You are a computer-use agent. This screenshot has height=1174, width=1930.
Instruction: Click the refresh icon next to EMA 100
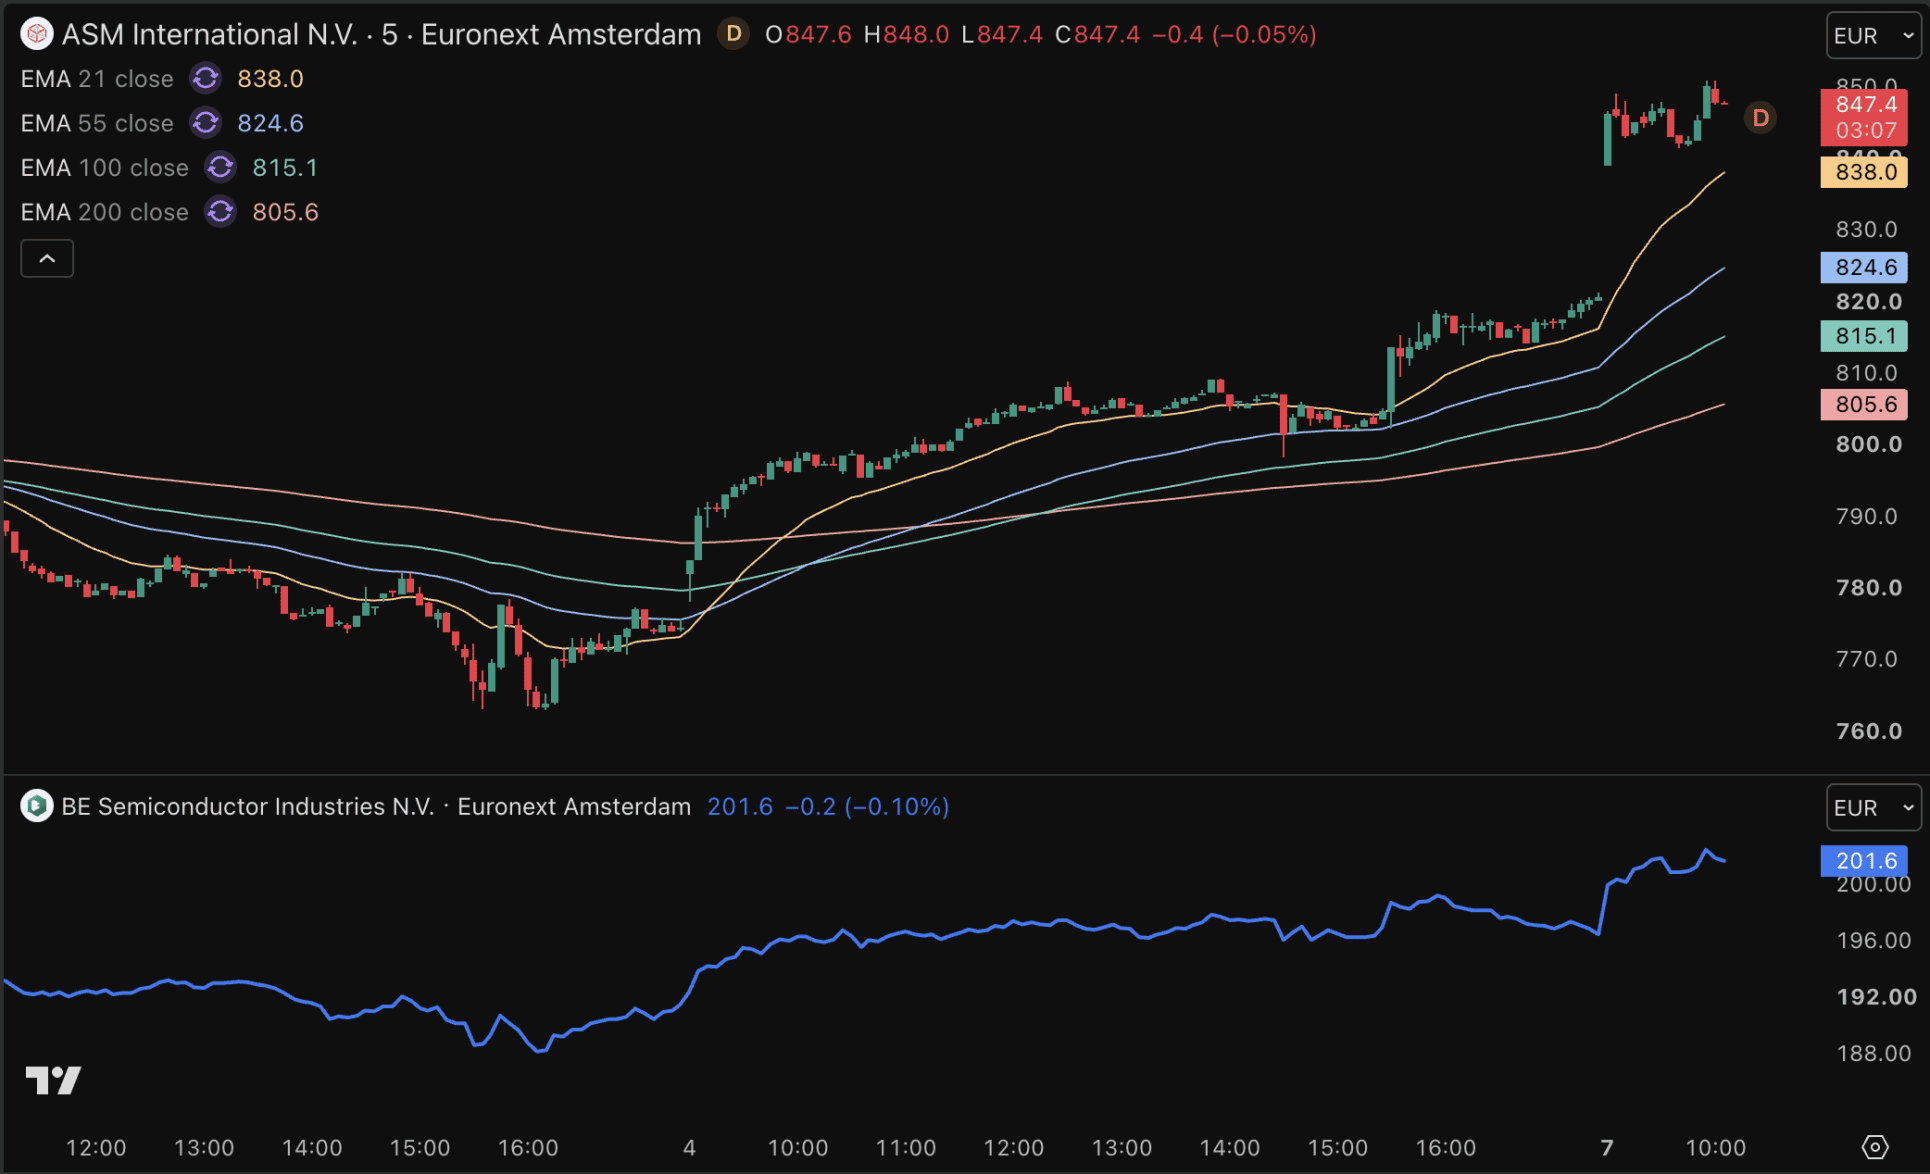tap(221, 167)
